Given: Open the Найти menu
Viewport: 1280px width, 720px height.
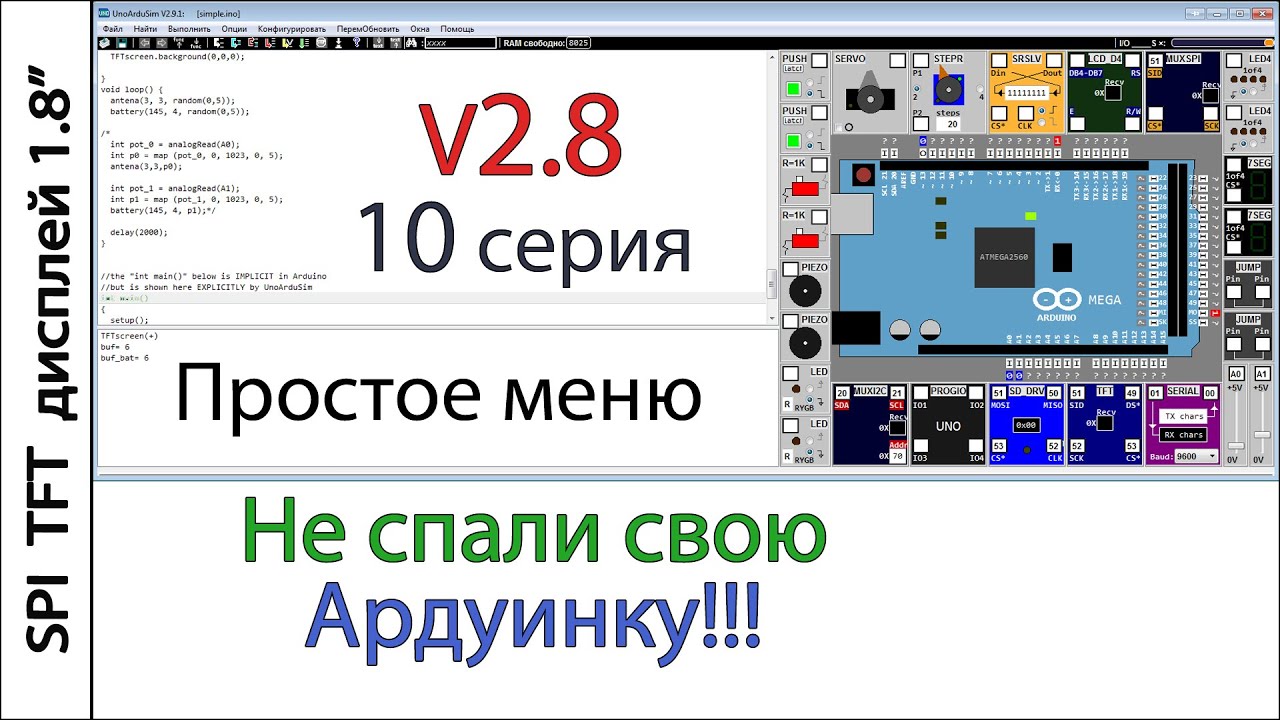Looking at the screenshot, I should click(x=145, y=29).
